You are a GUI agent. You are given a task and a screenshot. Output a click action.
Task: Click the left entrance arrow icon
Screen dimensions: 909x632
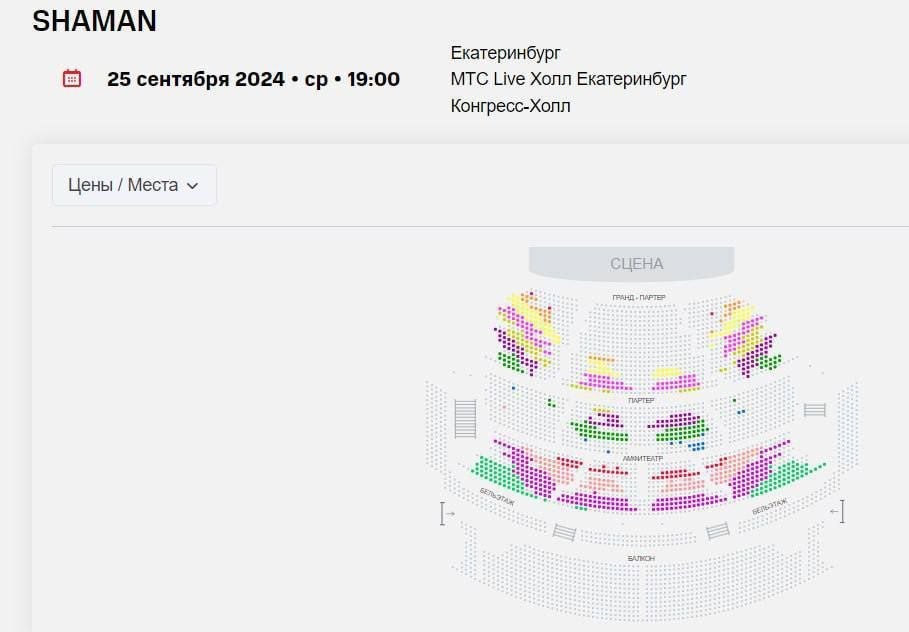pos(446,514)
